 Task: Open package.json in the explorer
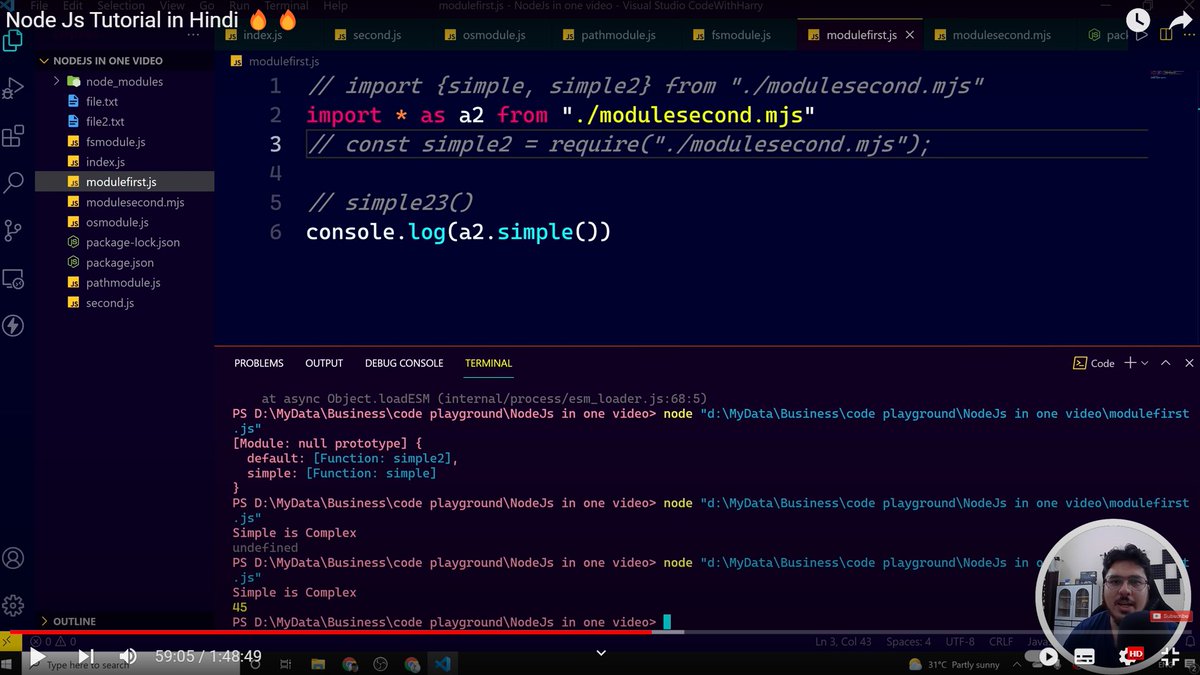coord(123,262)
